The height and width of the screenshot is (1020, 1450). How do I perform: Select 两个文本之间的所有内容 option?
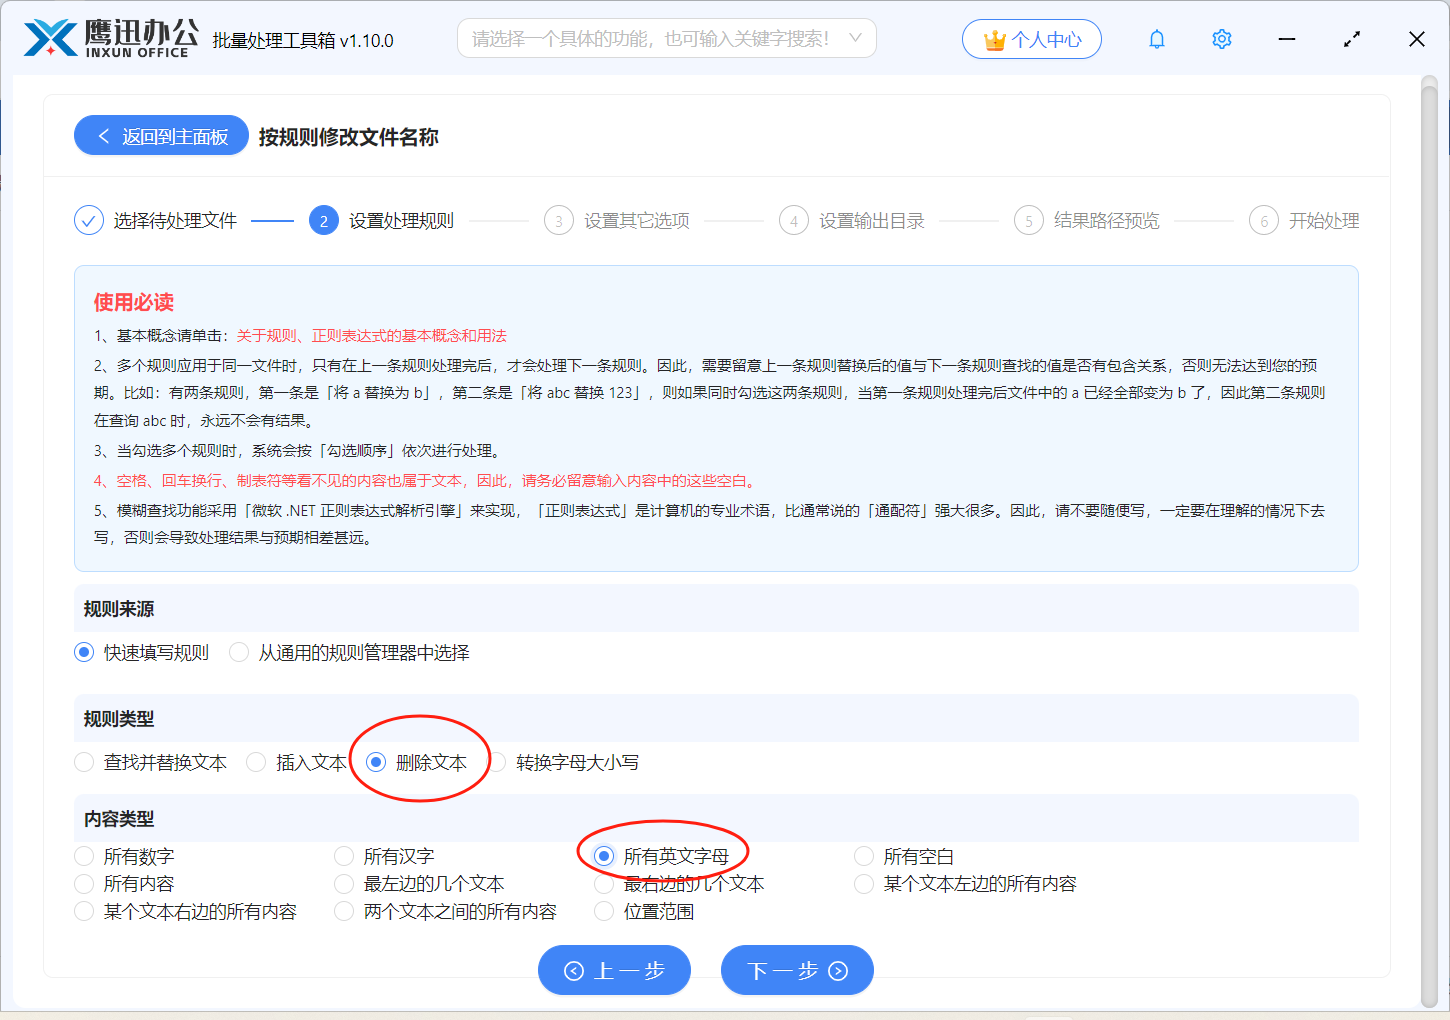tap(446, 911)
